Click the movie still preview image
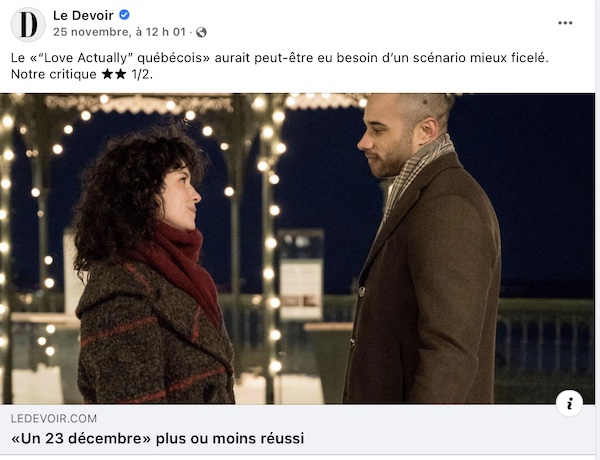600x460 pixels. click(297, 248)
